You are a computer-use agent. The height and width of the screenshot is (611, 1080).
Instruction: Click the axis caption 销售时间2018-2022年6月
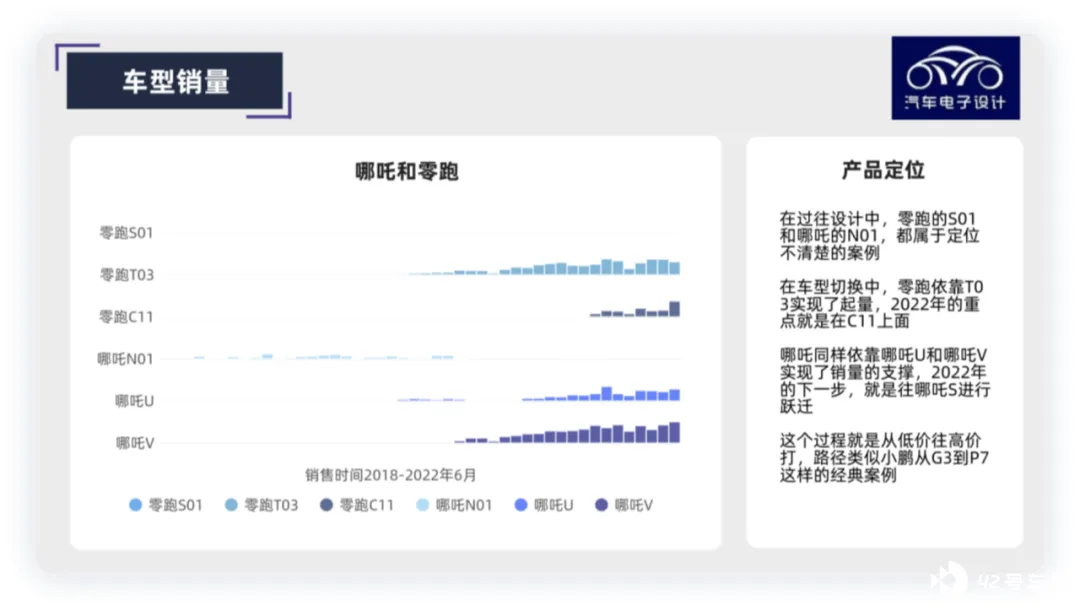coord(391,475)
